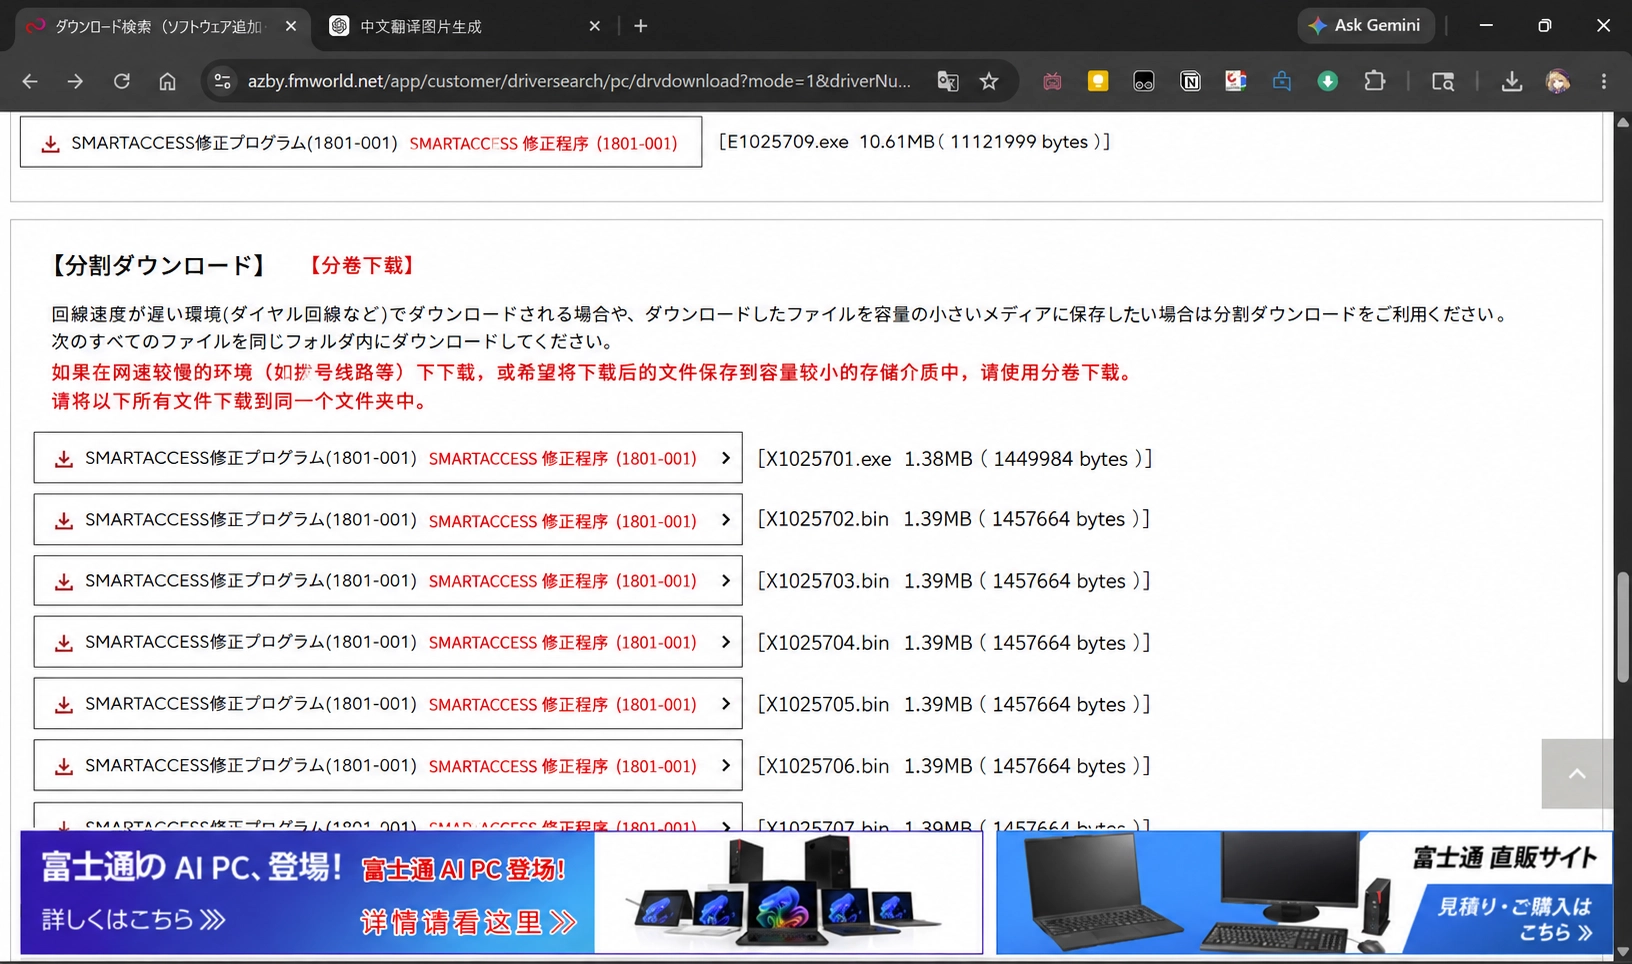Image resolution: width=1632 pixels, height=964 pixels.
Task: Open the black googly-eyes extension icon
Action: [1144, 81]
